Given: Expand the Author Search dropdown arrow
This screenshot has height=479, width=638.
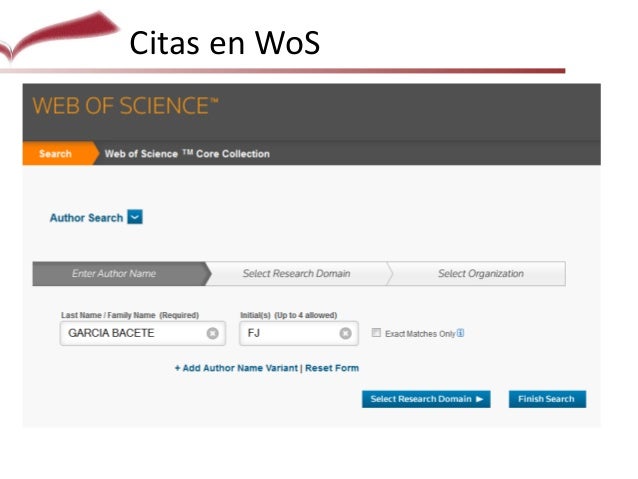Looking at the screenshot, I should coord(135,217).
